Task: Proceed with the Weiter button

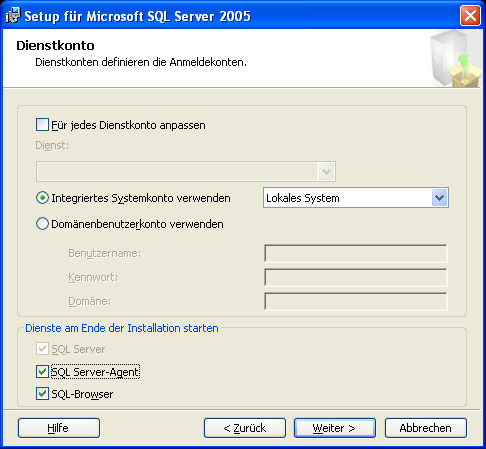Action: point(335,428)
